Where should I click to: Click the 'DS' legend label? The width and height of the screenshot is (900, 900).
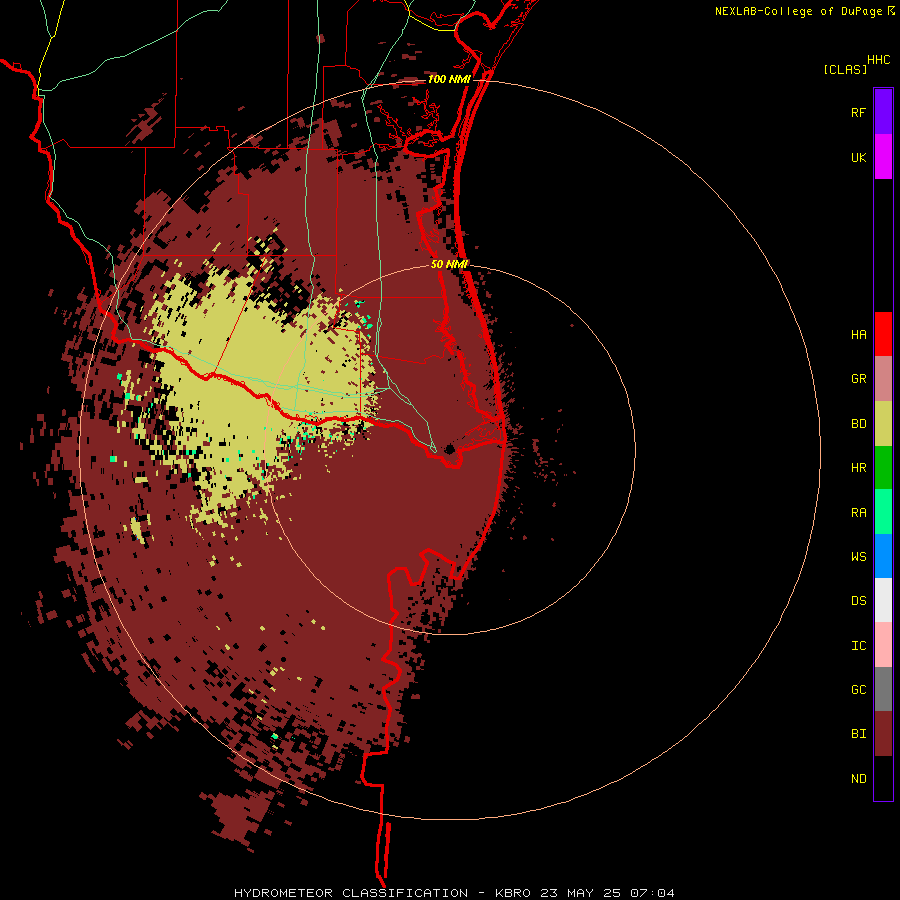pyautogui.click(x=858, y=601)
